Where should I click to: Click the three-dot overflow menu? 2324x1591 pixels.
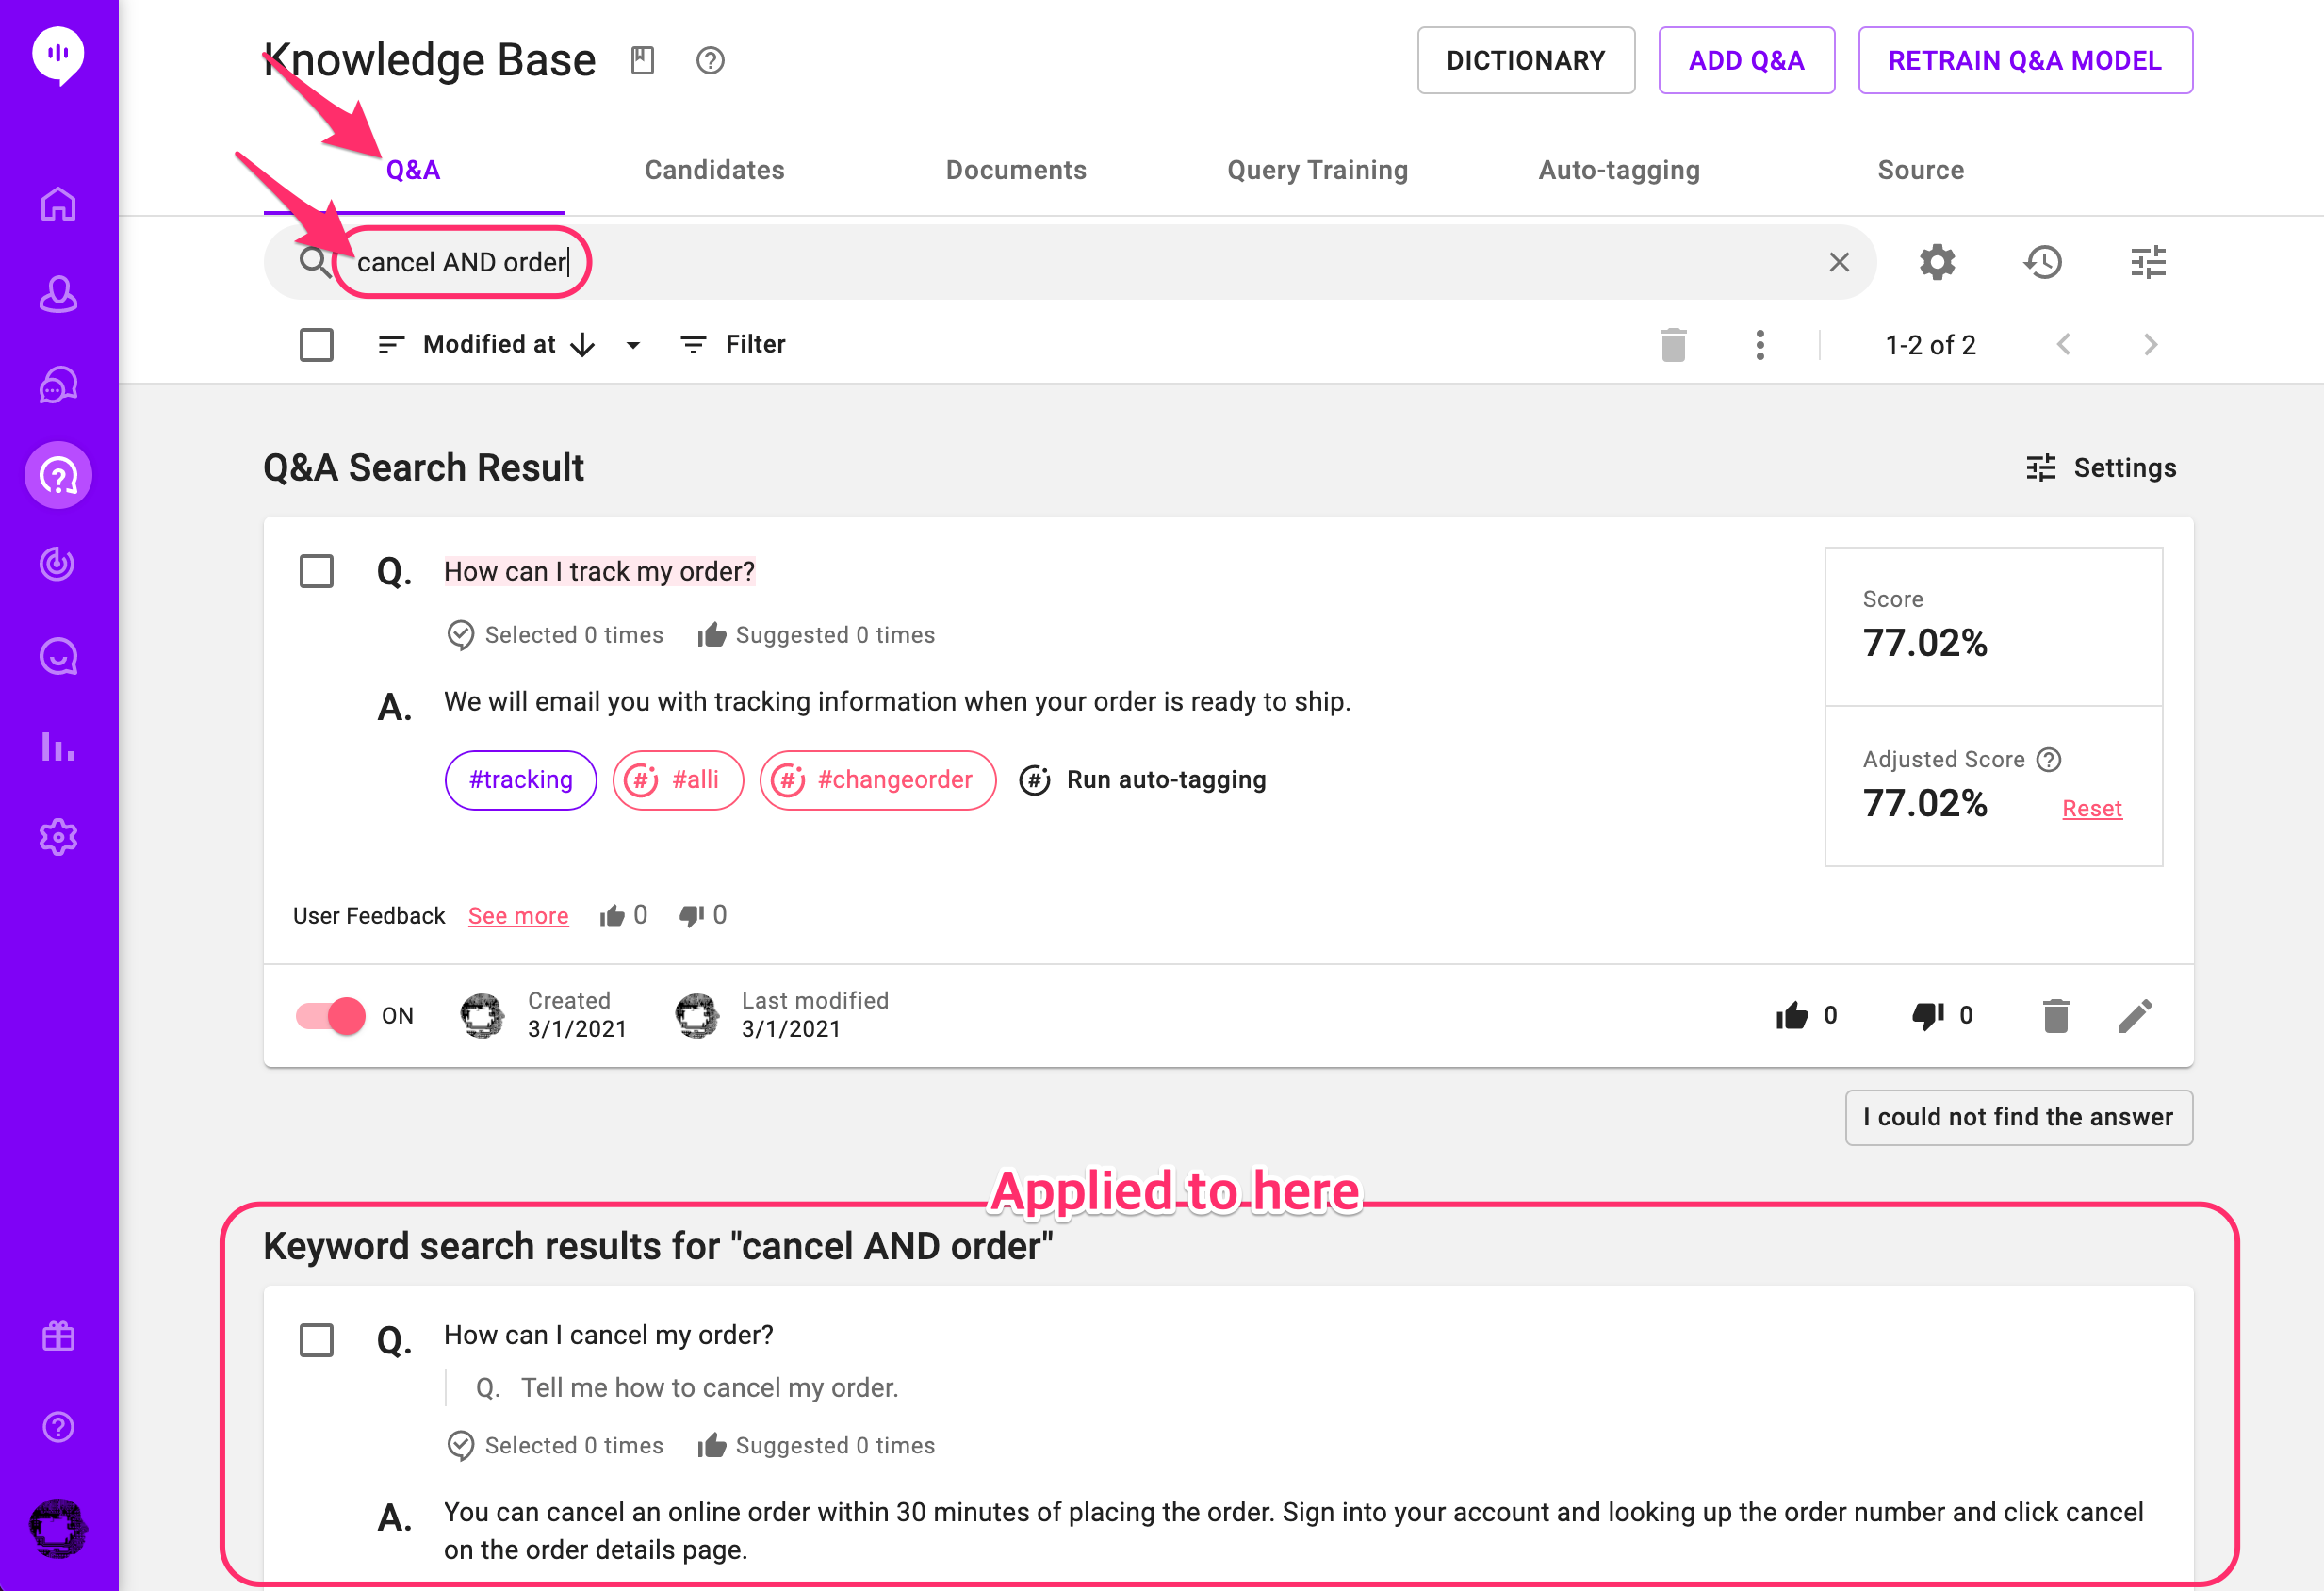tap(1759, 344)
